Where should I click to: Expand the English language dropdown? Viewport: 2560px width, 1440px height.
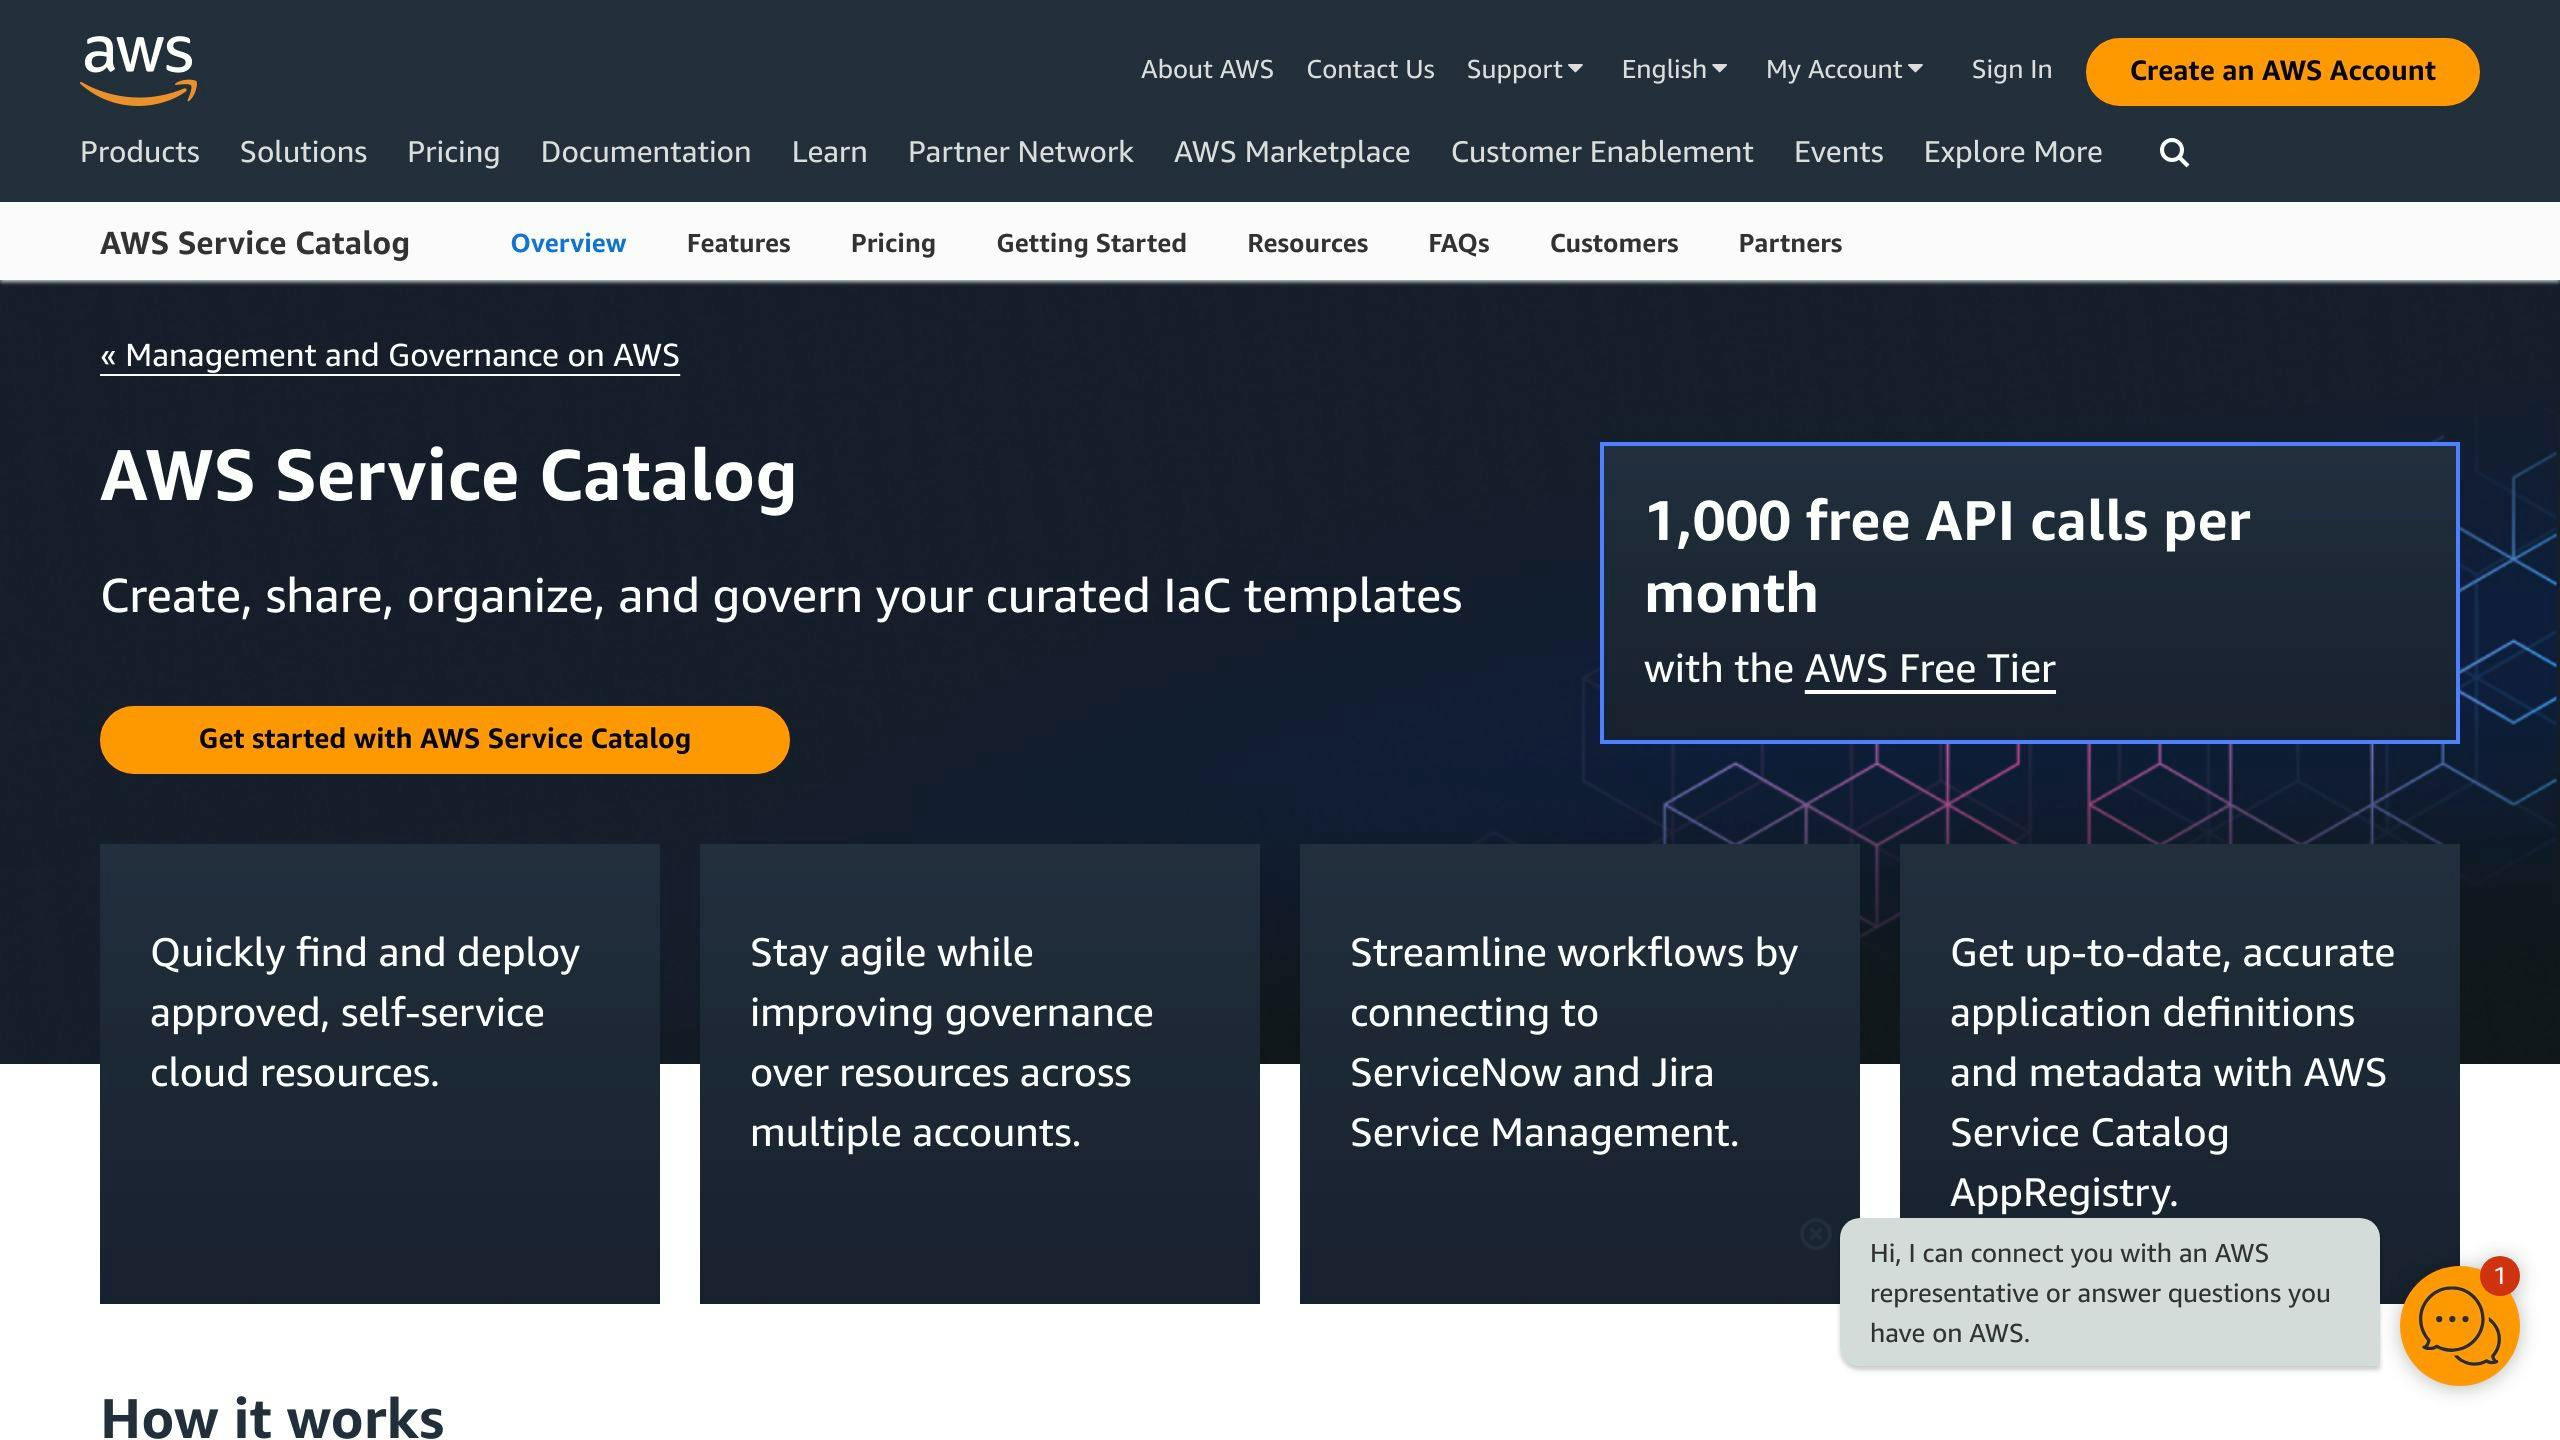[x=1674, y=70]
